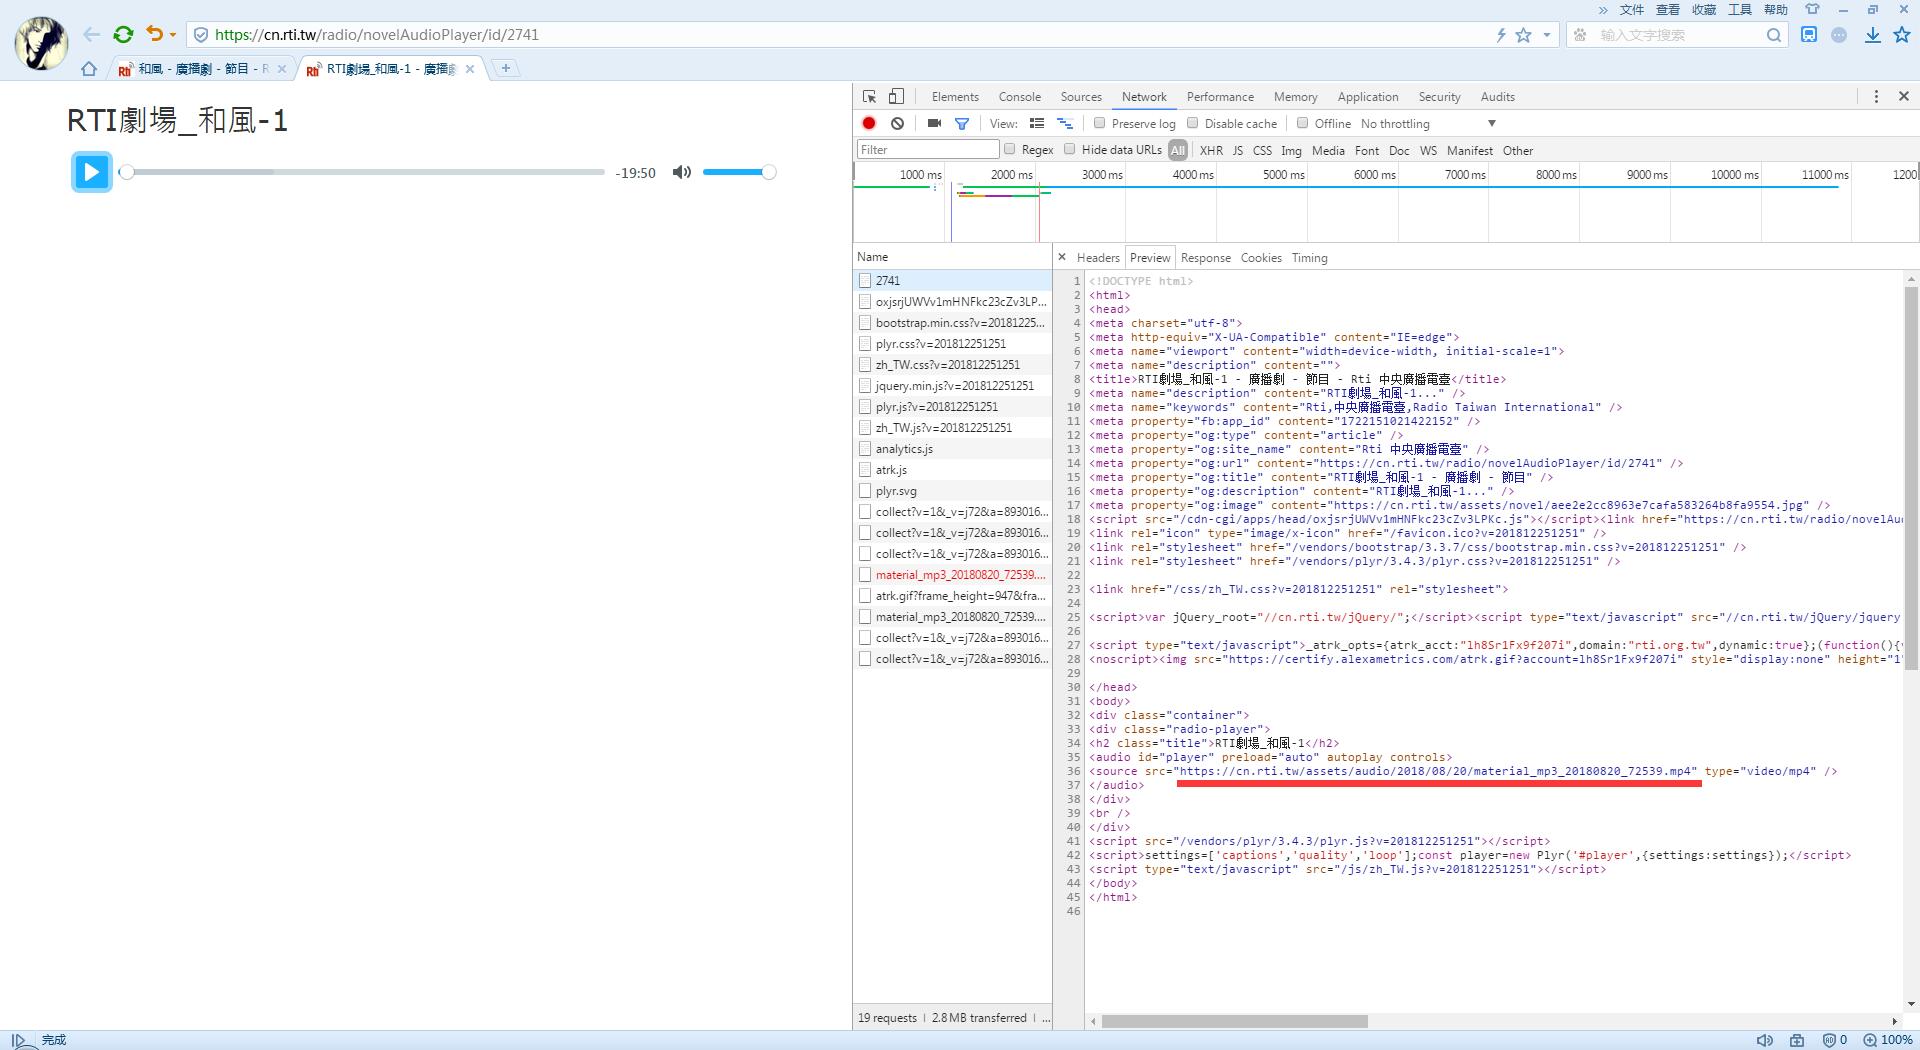Screen dimensions: 1920x1050
Task: Click the 输入文字搜索 search box
Action: point(1678,35)
